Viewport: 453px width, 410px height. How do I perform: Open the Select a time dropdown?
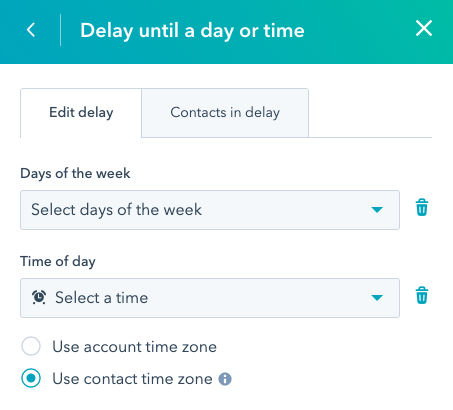[210, 298]
